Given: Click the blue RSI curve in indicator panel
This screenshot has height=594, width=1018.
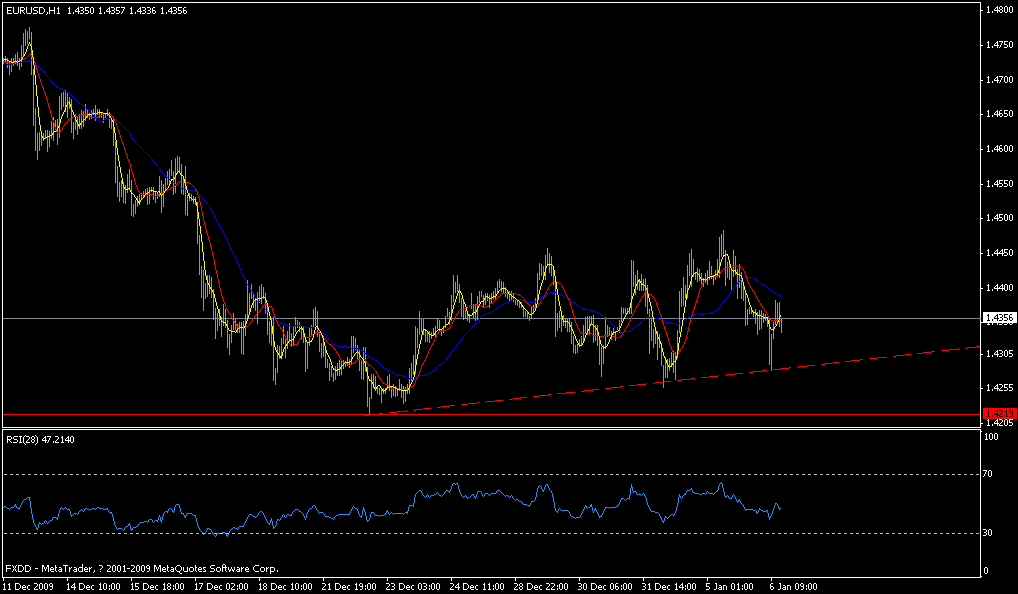Looking at the screenshot, I should click(x=460, y=493).
